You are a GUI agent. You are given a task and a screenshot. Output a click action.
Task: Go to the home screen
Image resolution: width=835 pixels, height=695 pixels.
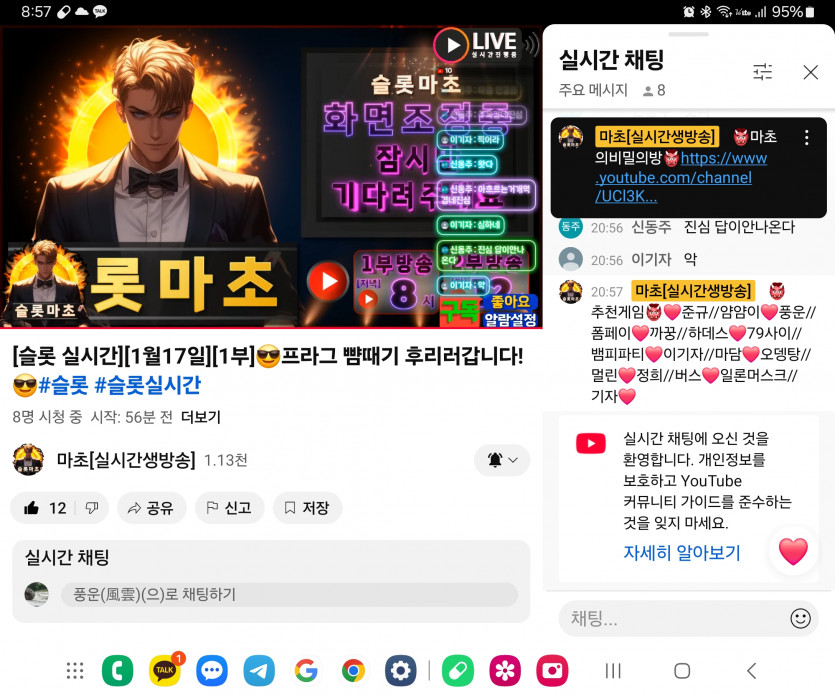(x=682, y=671)
